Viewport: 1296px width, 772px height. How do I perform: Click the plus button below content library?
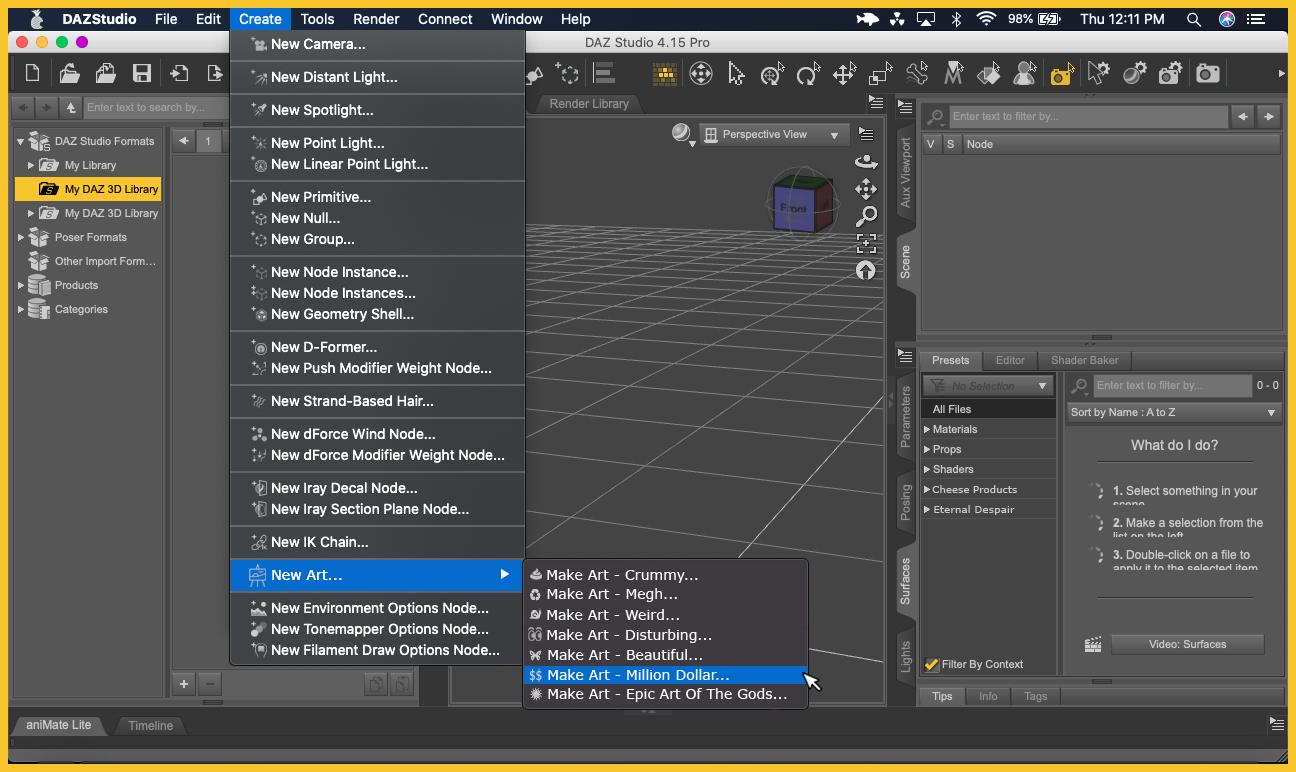tap(184, 684)
